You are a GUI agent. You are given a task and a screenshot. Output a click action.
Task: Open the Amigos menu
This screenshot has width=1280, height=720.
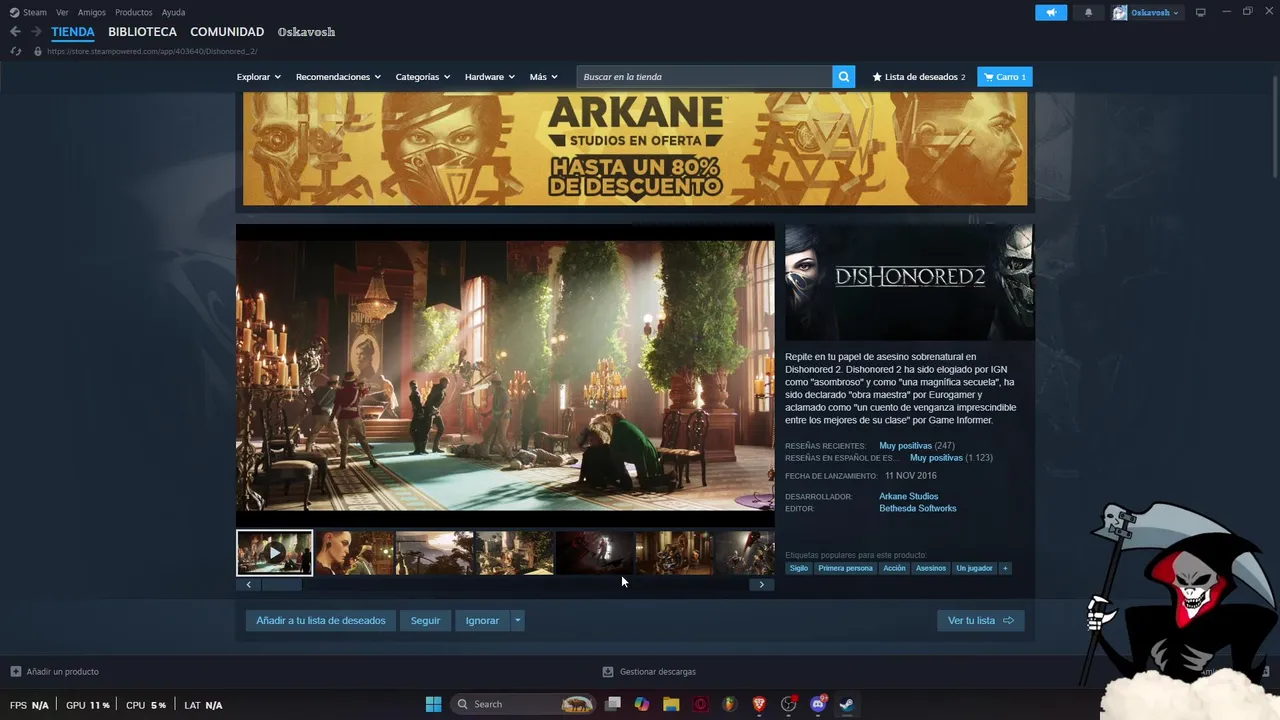(92, 12)
